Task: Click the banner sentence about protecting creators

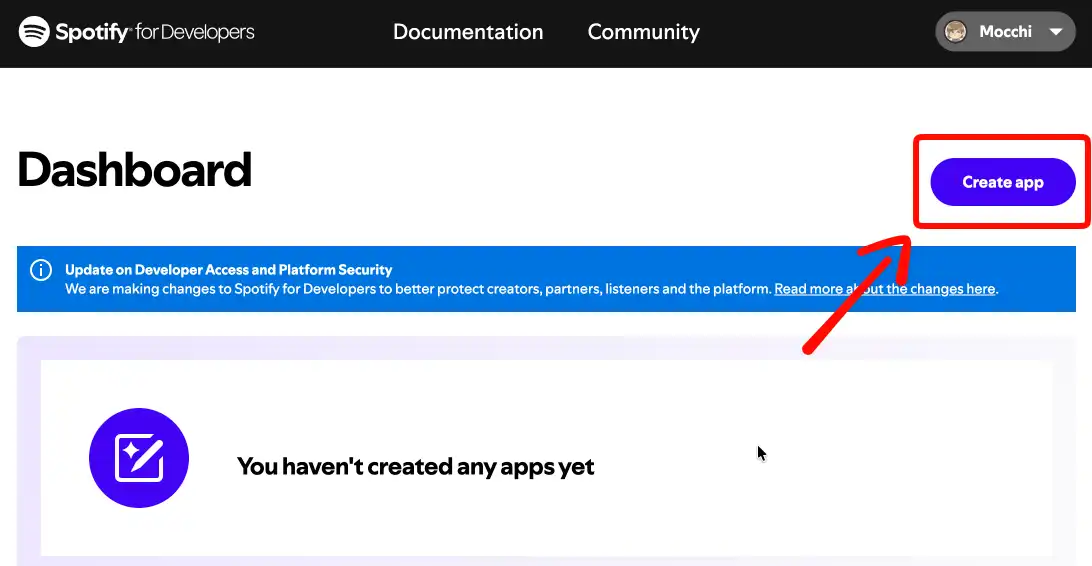Action: point(419,289)
